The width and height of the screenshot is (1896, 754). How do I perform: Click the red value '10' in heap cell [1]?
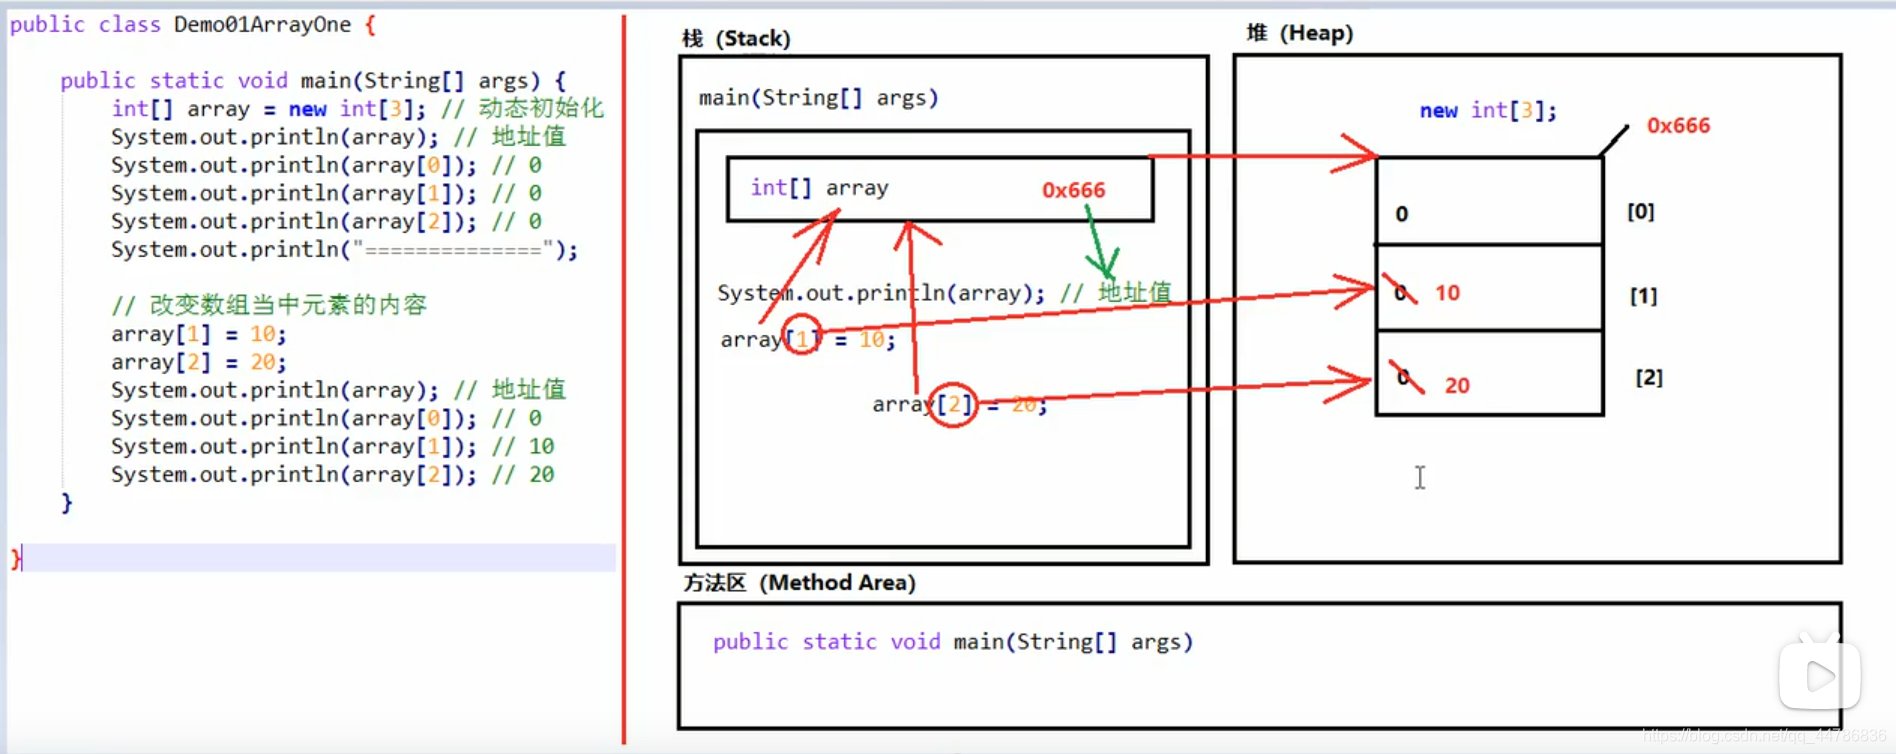click(x=1447, y=293)
